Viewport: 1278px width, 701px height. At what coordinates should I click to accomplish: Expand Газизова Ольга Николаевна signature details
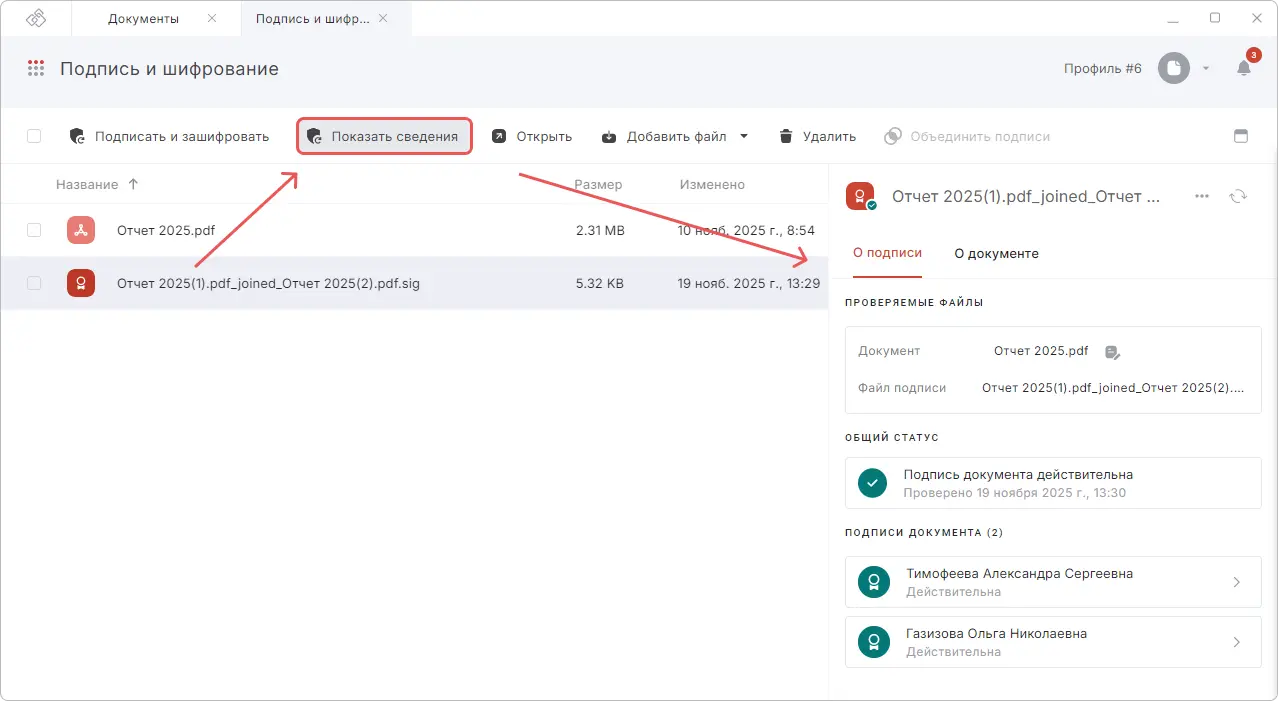(x=1236, y=642)
